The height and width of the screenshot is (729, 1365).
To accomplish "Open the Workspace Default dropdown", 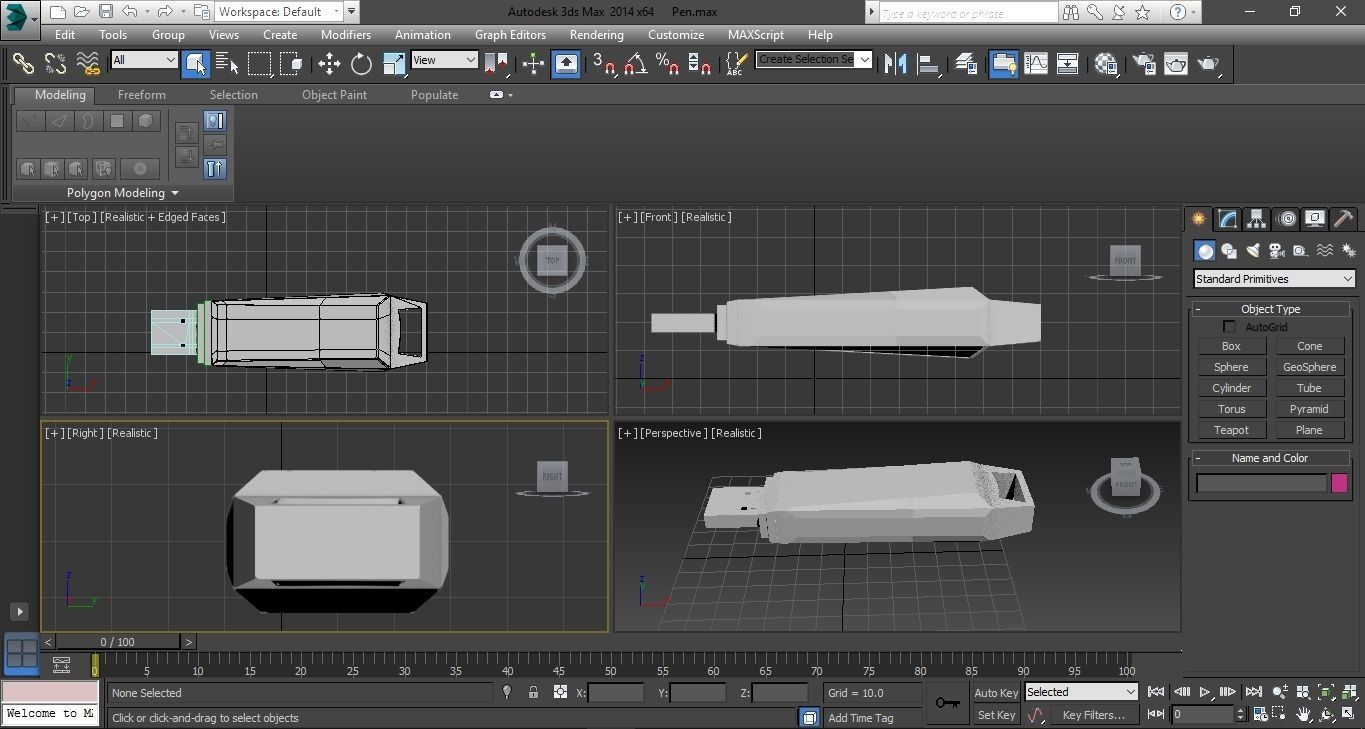I will (280, 12).
